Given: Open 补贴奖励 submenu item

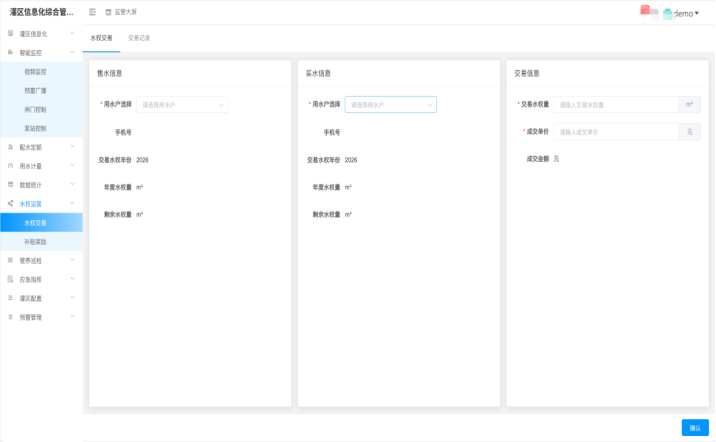Looking at the screenshot, I should tap(36, 242).
